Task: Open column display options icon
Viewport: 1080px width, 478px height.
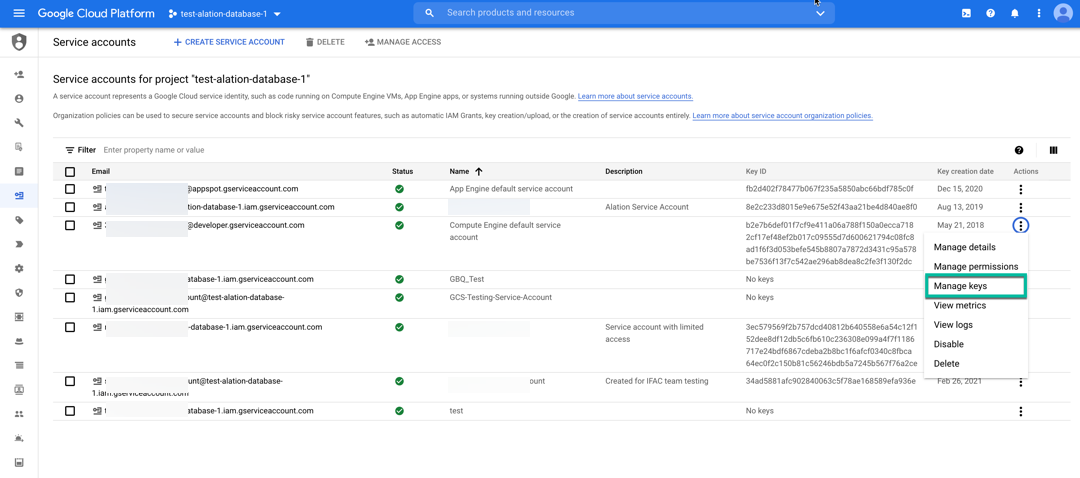Action: tap(1053, 150)
